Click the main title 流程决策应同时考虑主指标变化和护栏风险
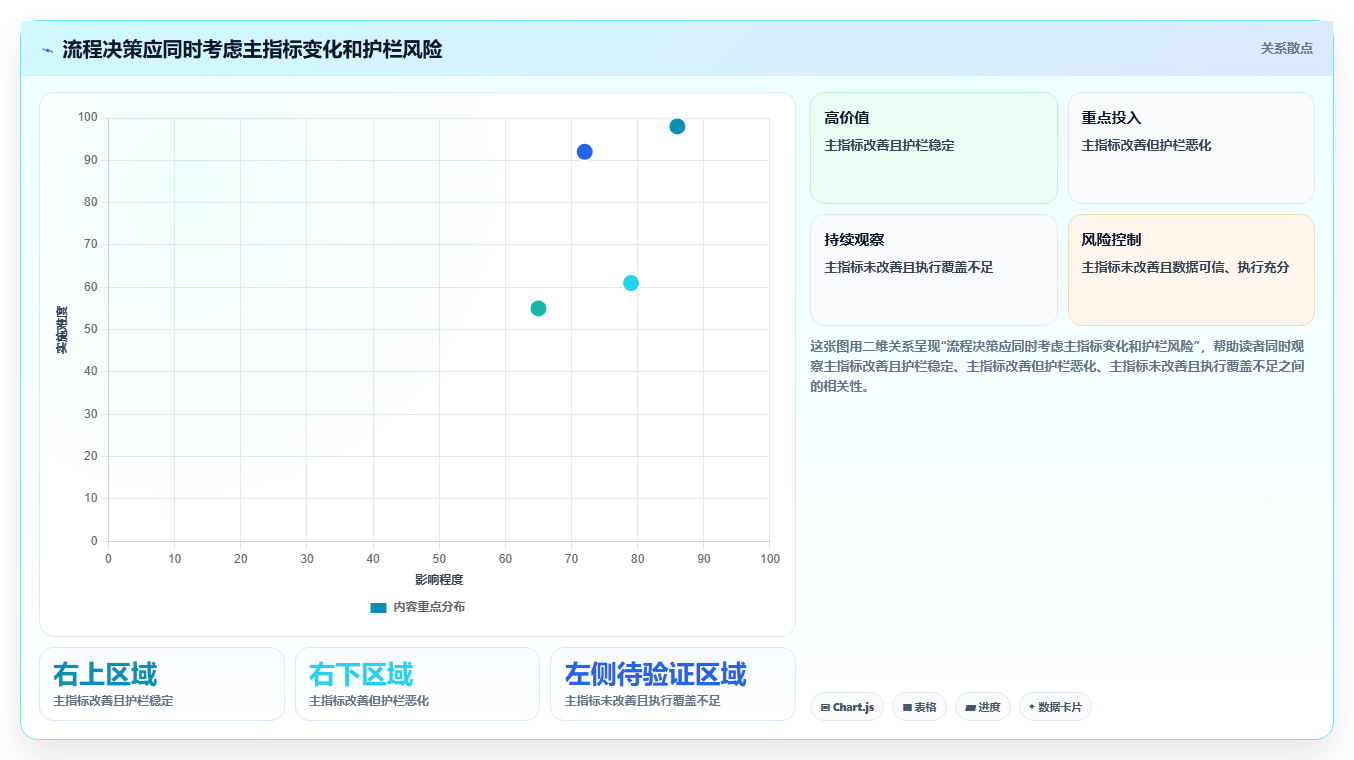Viewport: 1354px width, 760px height. [x=252, y=49]
